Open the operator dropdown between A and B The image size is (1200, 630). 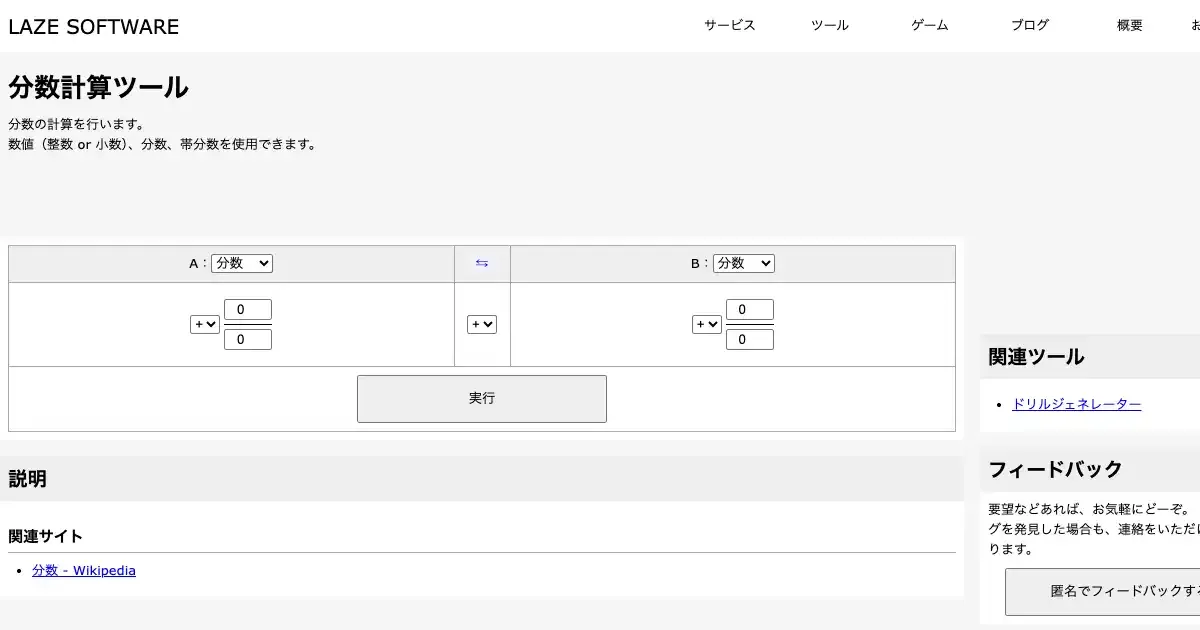tap(482, 325)
